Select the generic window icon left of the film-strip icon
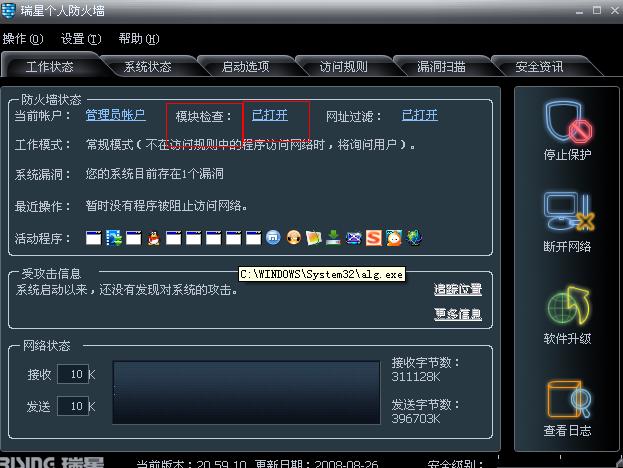 [x=93, y=238]
